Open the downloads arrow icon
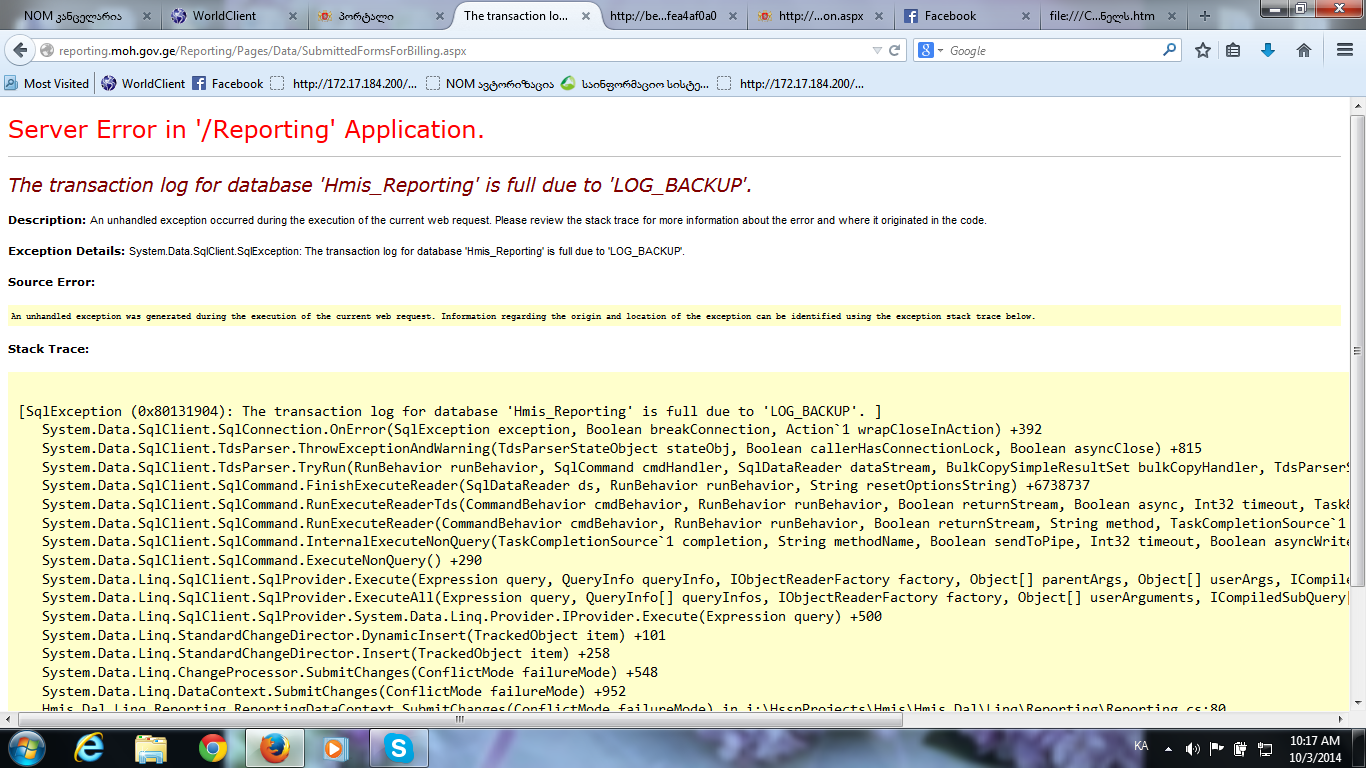1366x768 pixels. [1268, 50]
